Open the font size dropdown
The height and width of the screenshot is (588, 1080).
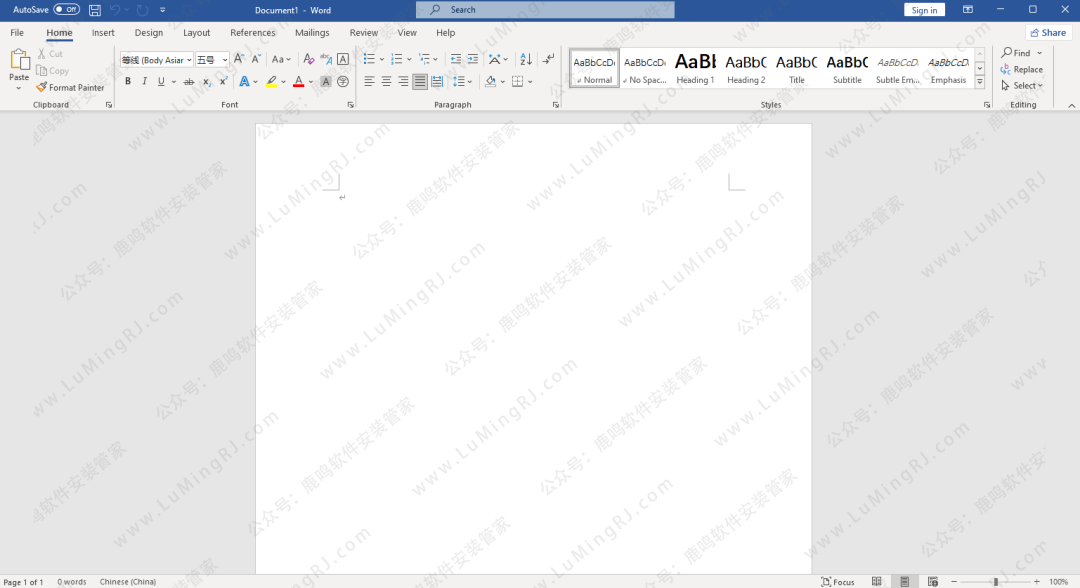click(x=225, y=60)
